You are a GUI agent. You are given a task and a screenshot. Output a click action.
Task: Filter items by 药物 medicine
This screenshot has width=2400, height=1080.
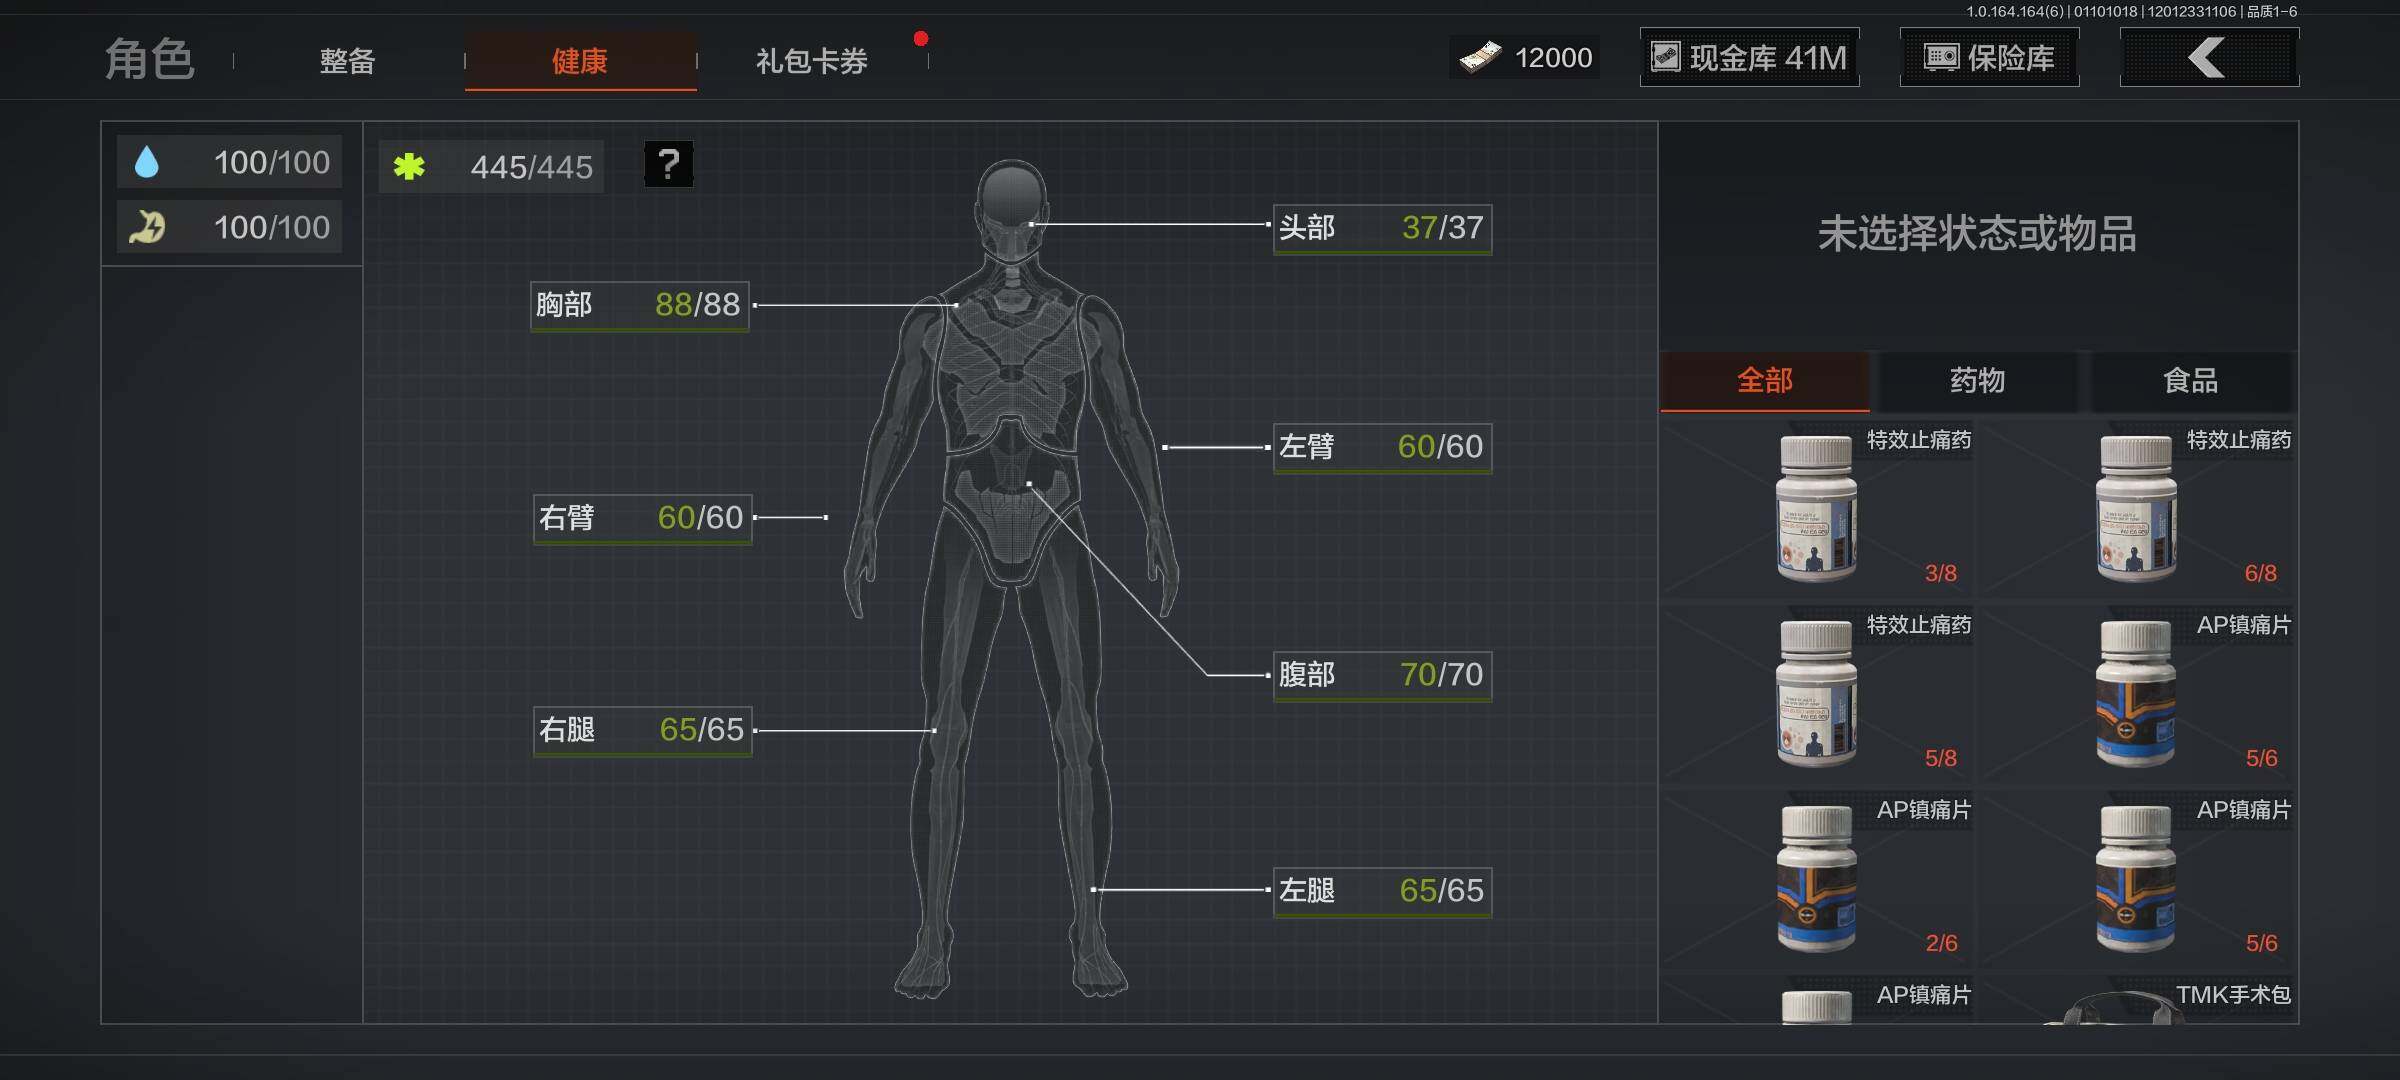(1977, 381)
